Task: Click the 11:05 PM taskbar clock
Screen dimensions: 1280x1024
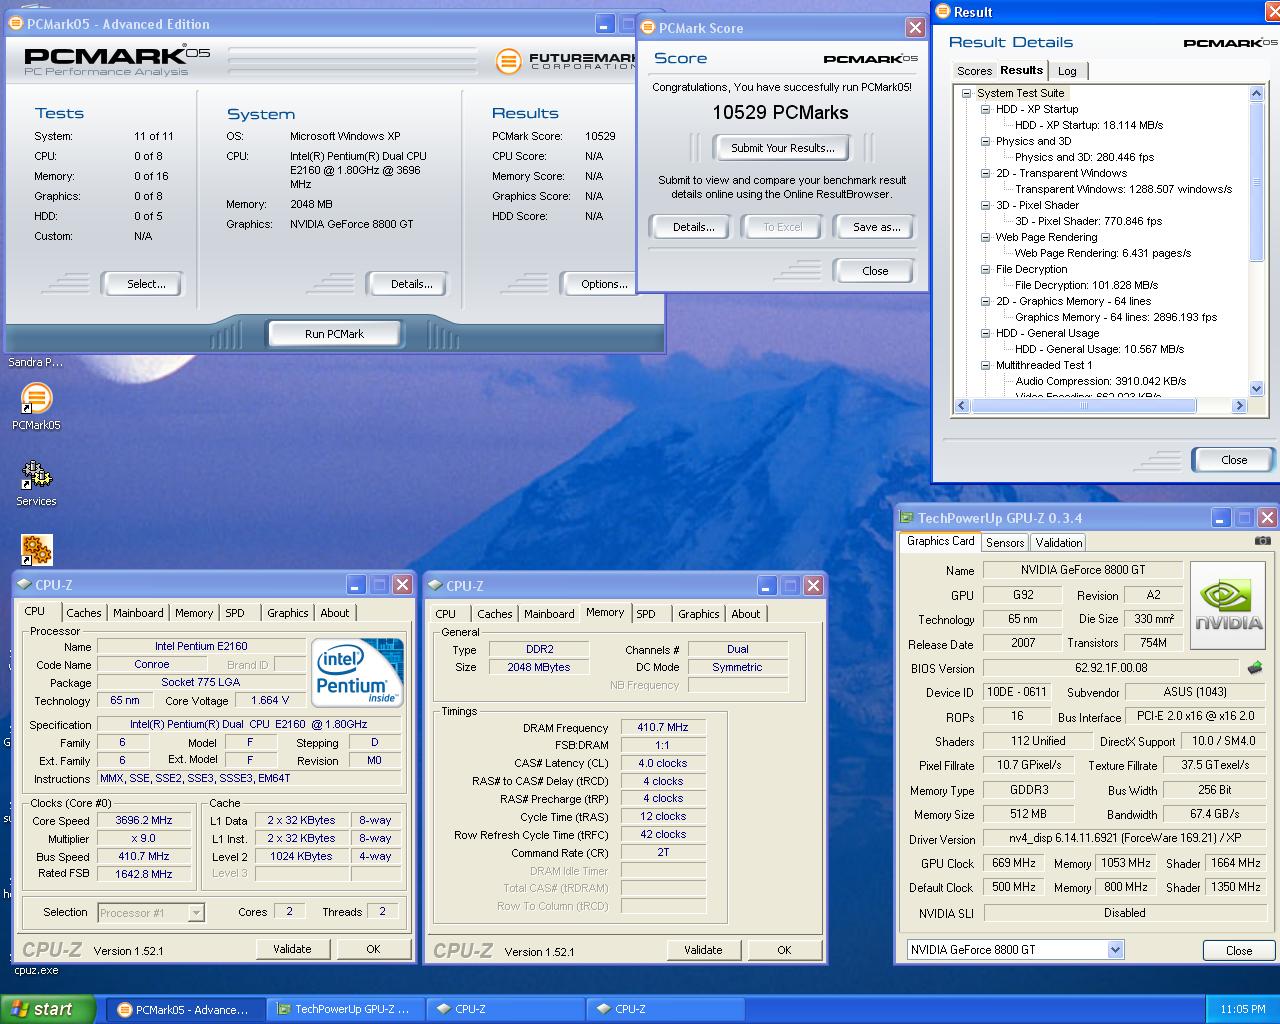Action: 1242,1009
